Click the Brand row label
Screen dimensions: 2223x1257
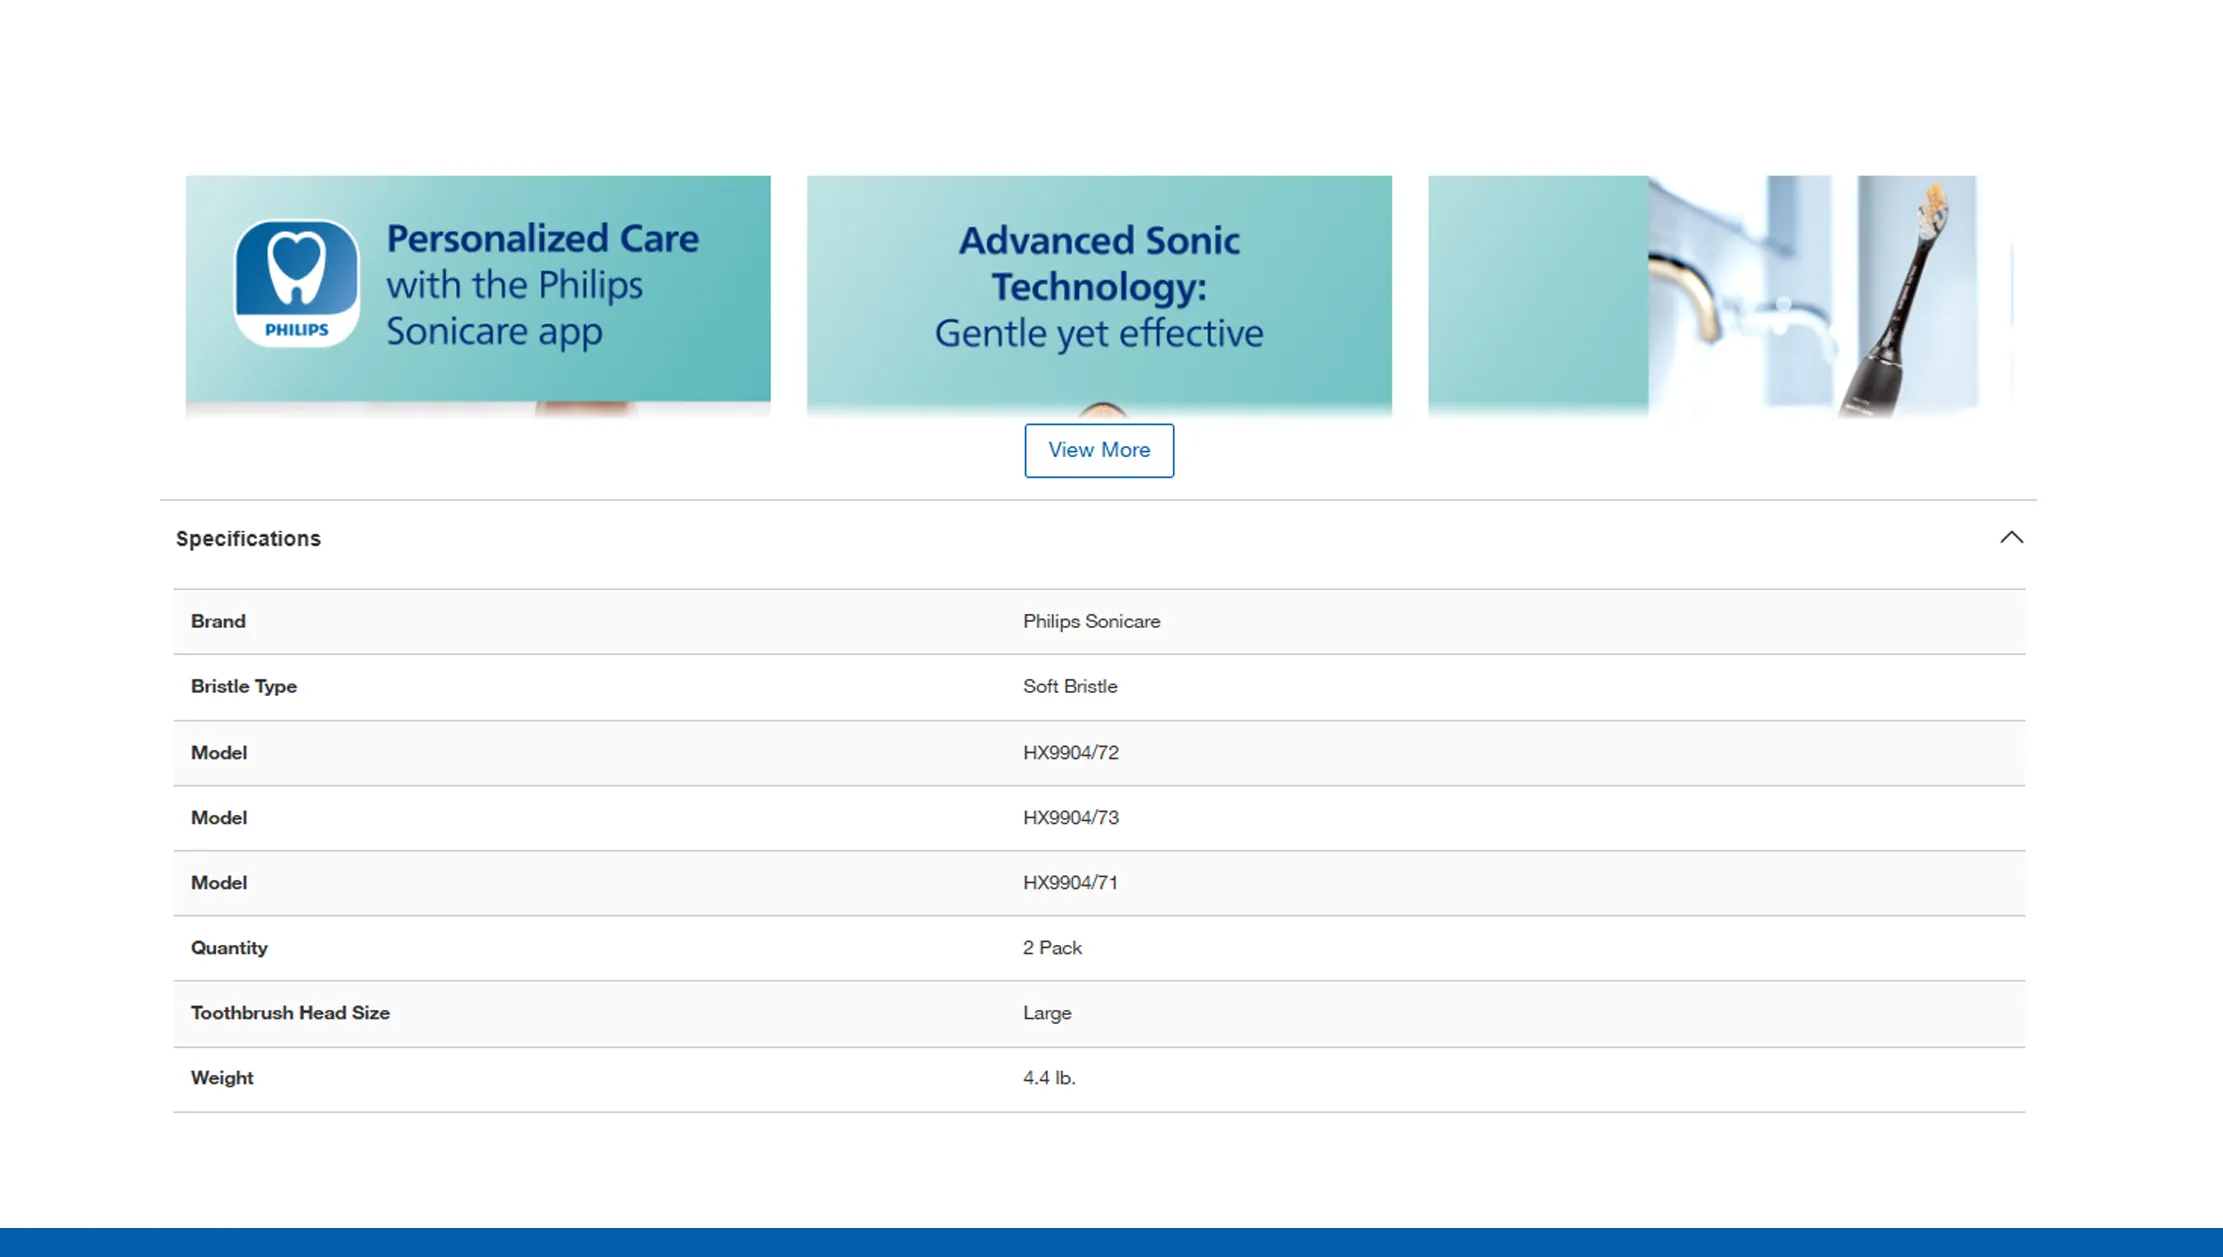pyautogui.click(x=218, y=621)
